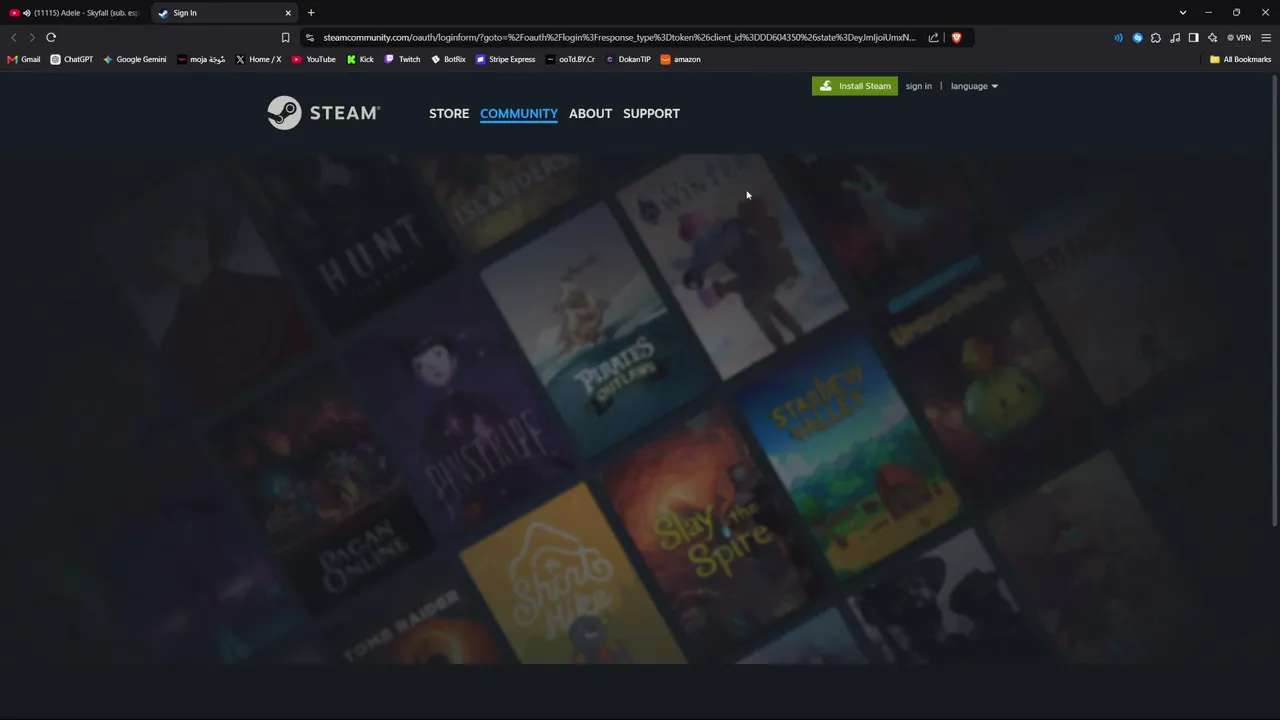The width and height of the screenshot is (1280, 720).
Task: Open the Home / X bookmark
Action: click(259, 59)
